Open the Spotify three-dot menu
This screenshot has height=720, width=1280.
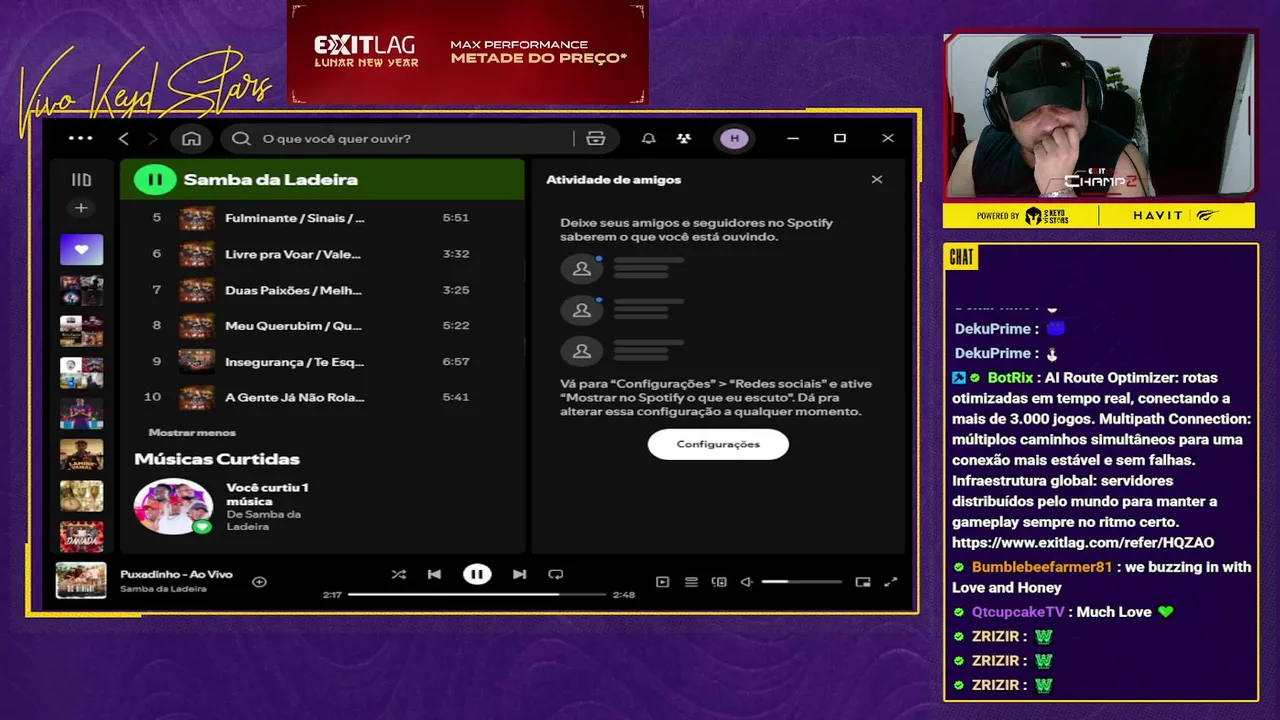(80, 138)
